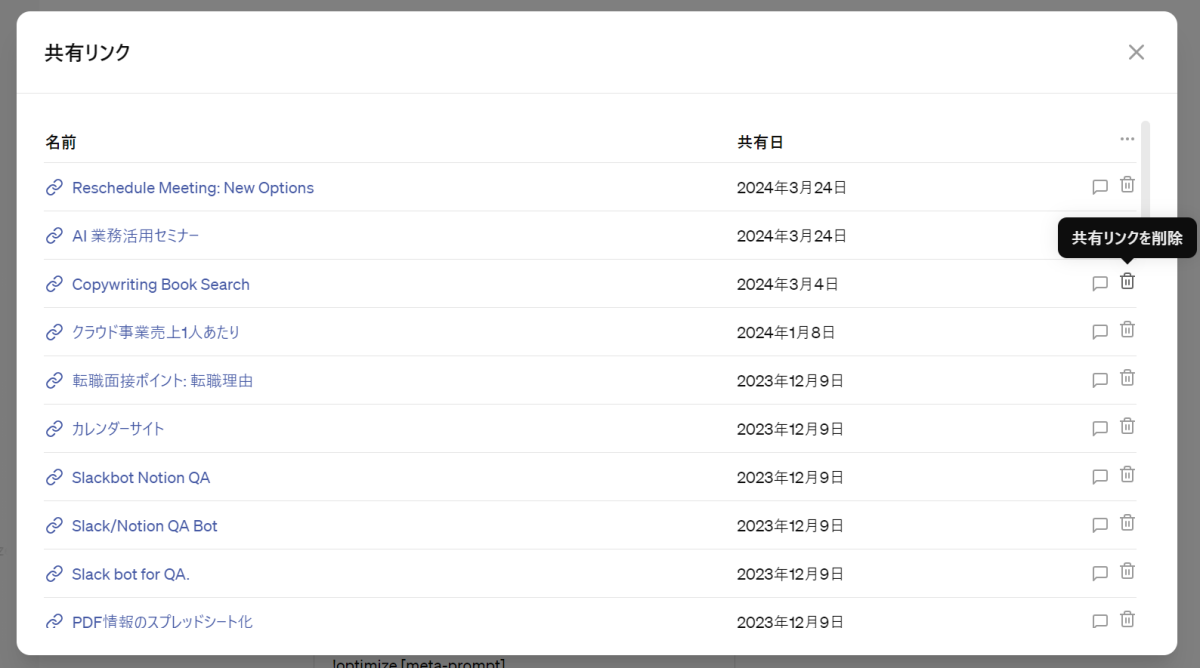1200x668 pixels.
Task: Open the Slackbot Notion QA link
Action: click(141, 477)
